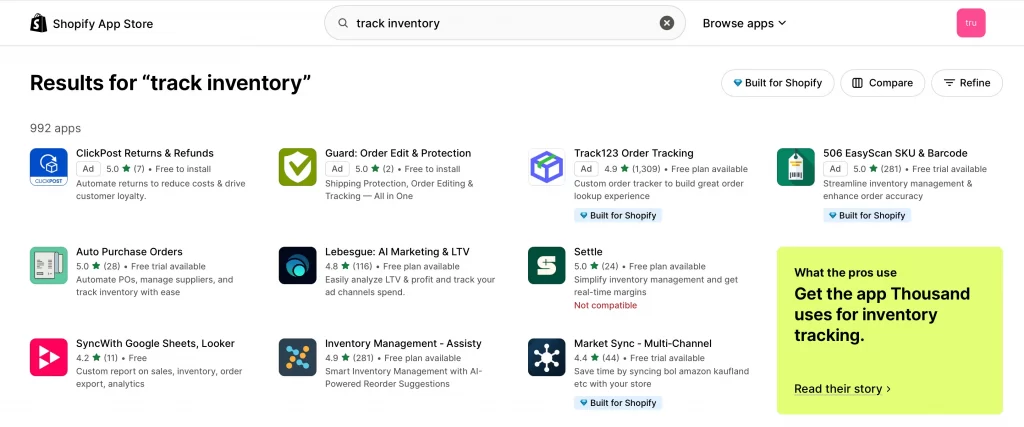Click the 'Smart Inventory Management with AI' description
The height and width of the screenshot is (427, 1024).
click(403, 378)
